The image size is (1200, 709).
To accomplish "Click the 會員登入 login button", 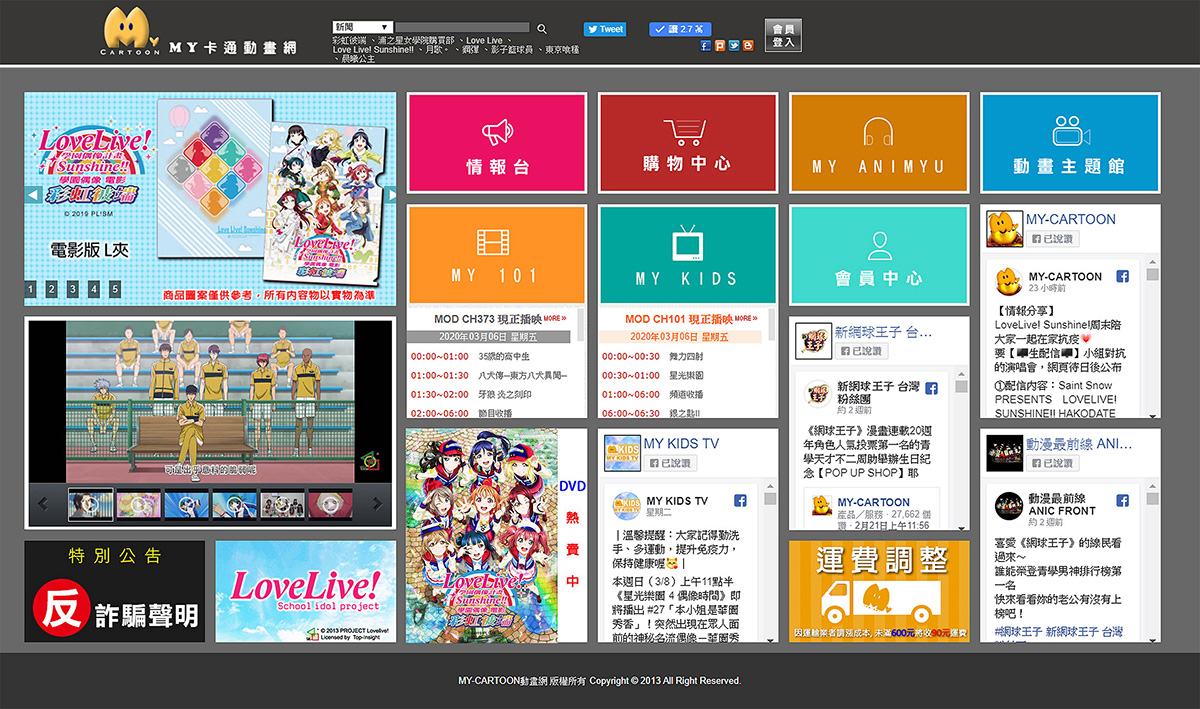I will click(x=783, y=35).
